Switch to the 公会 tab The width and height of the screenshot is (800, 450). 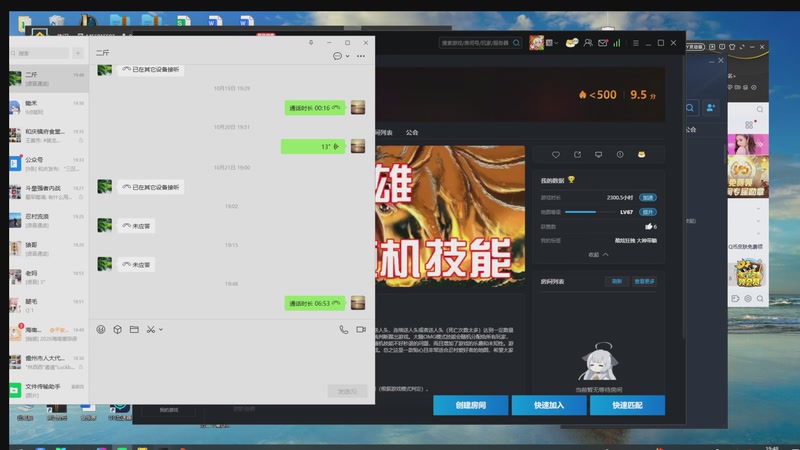412,133
